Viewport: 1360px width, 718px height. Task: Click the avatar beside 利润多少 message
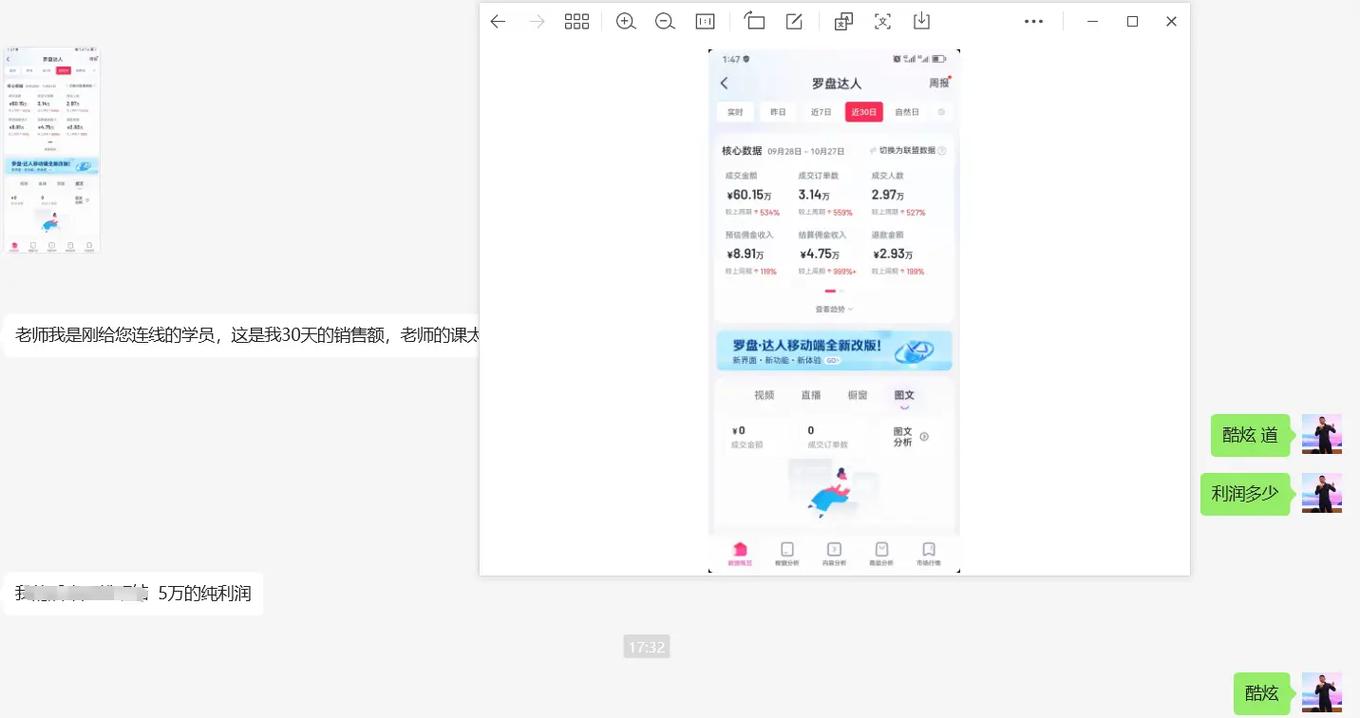point(1321,493)
